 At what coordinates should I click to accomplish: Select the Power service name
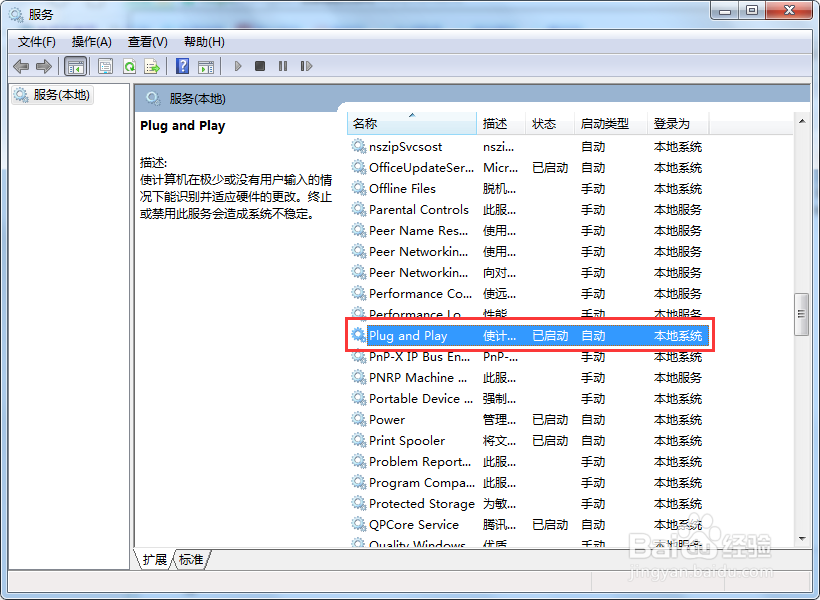(x=387, y=420)
